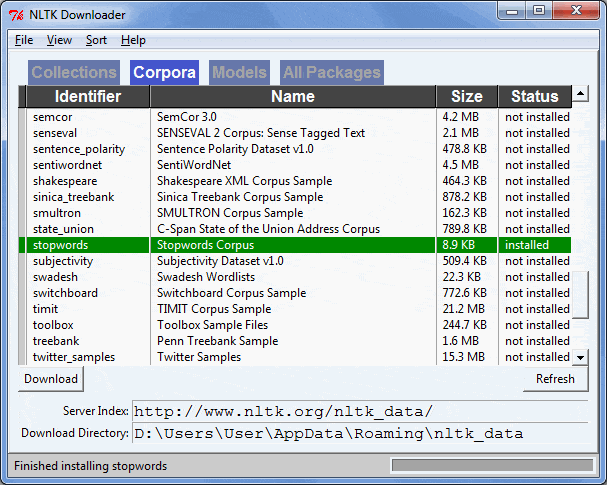Click the Server Index URL field

(x=360, y=411)
